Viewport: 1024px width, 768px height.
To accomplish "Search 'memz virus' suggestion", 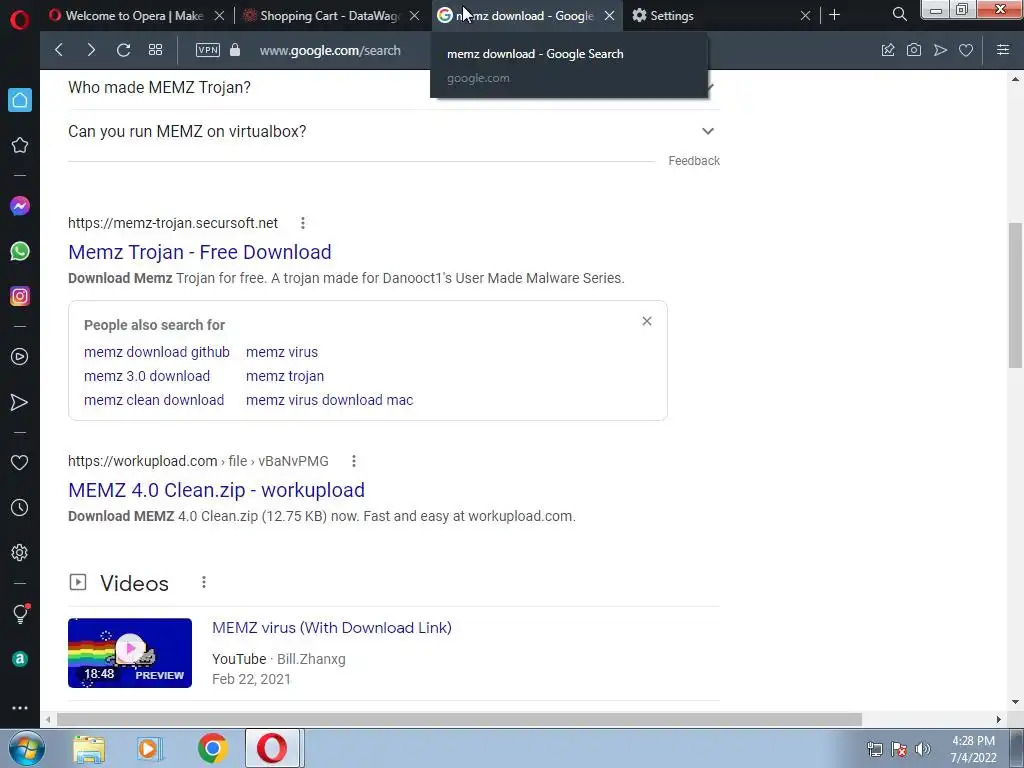I will 282,352.
